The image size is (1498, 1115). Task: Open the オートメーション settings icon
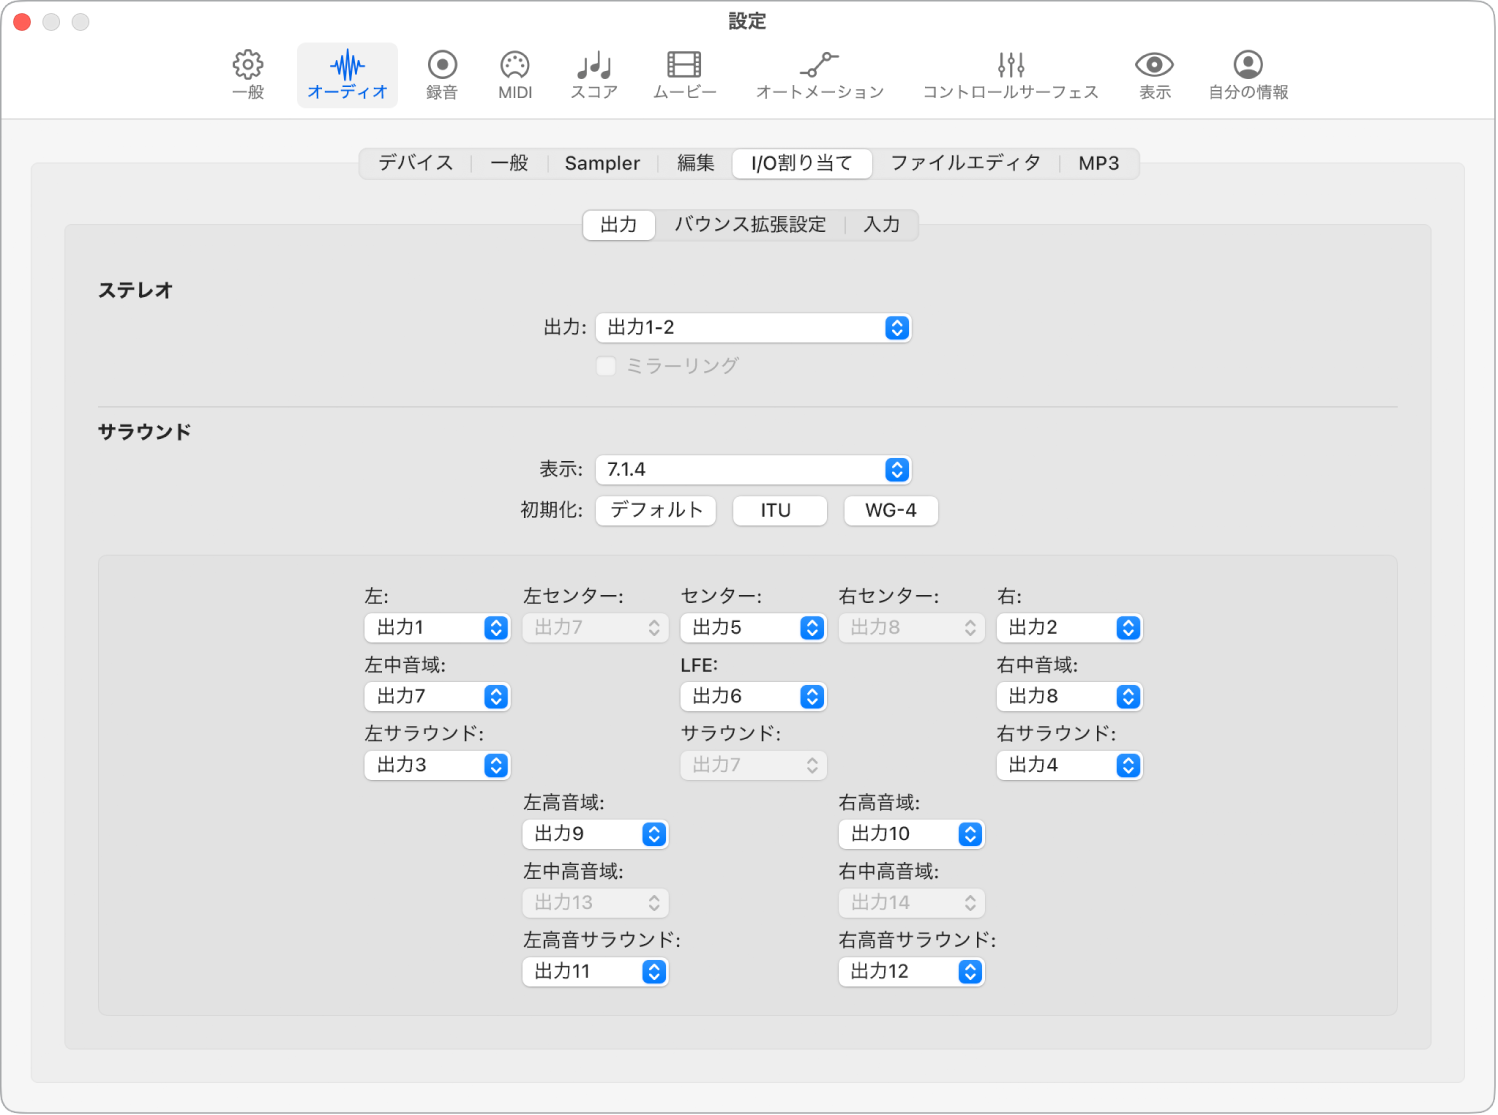819,74
